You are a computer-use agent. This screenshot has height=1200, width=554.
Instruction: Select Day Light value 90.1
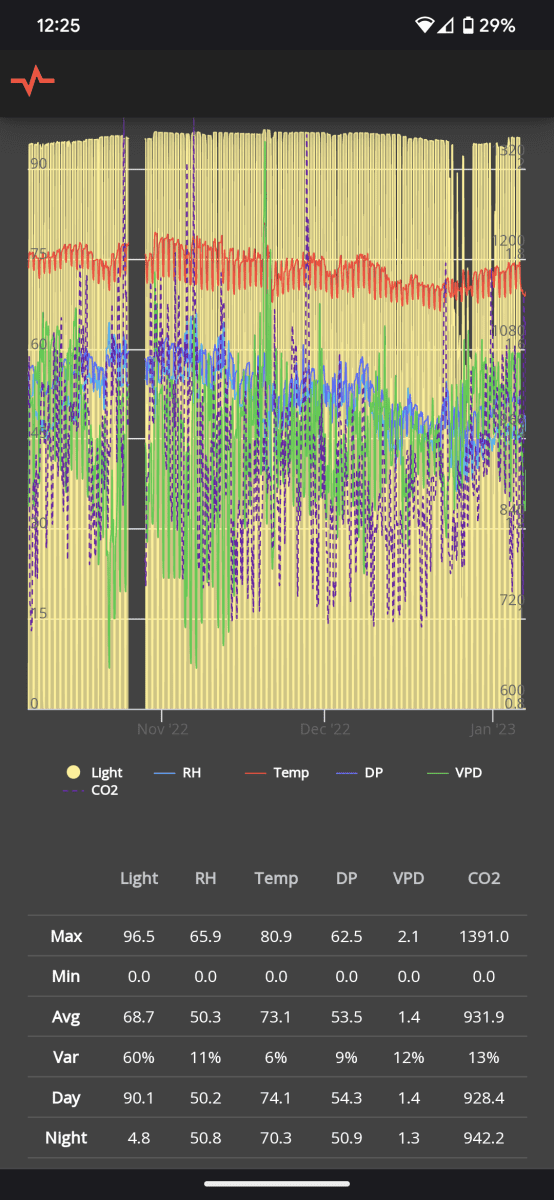click(139, 1097)
